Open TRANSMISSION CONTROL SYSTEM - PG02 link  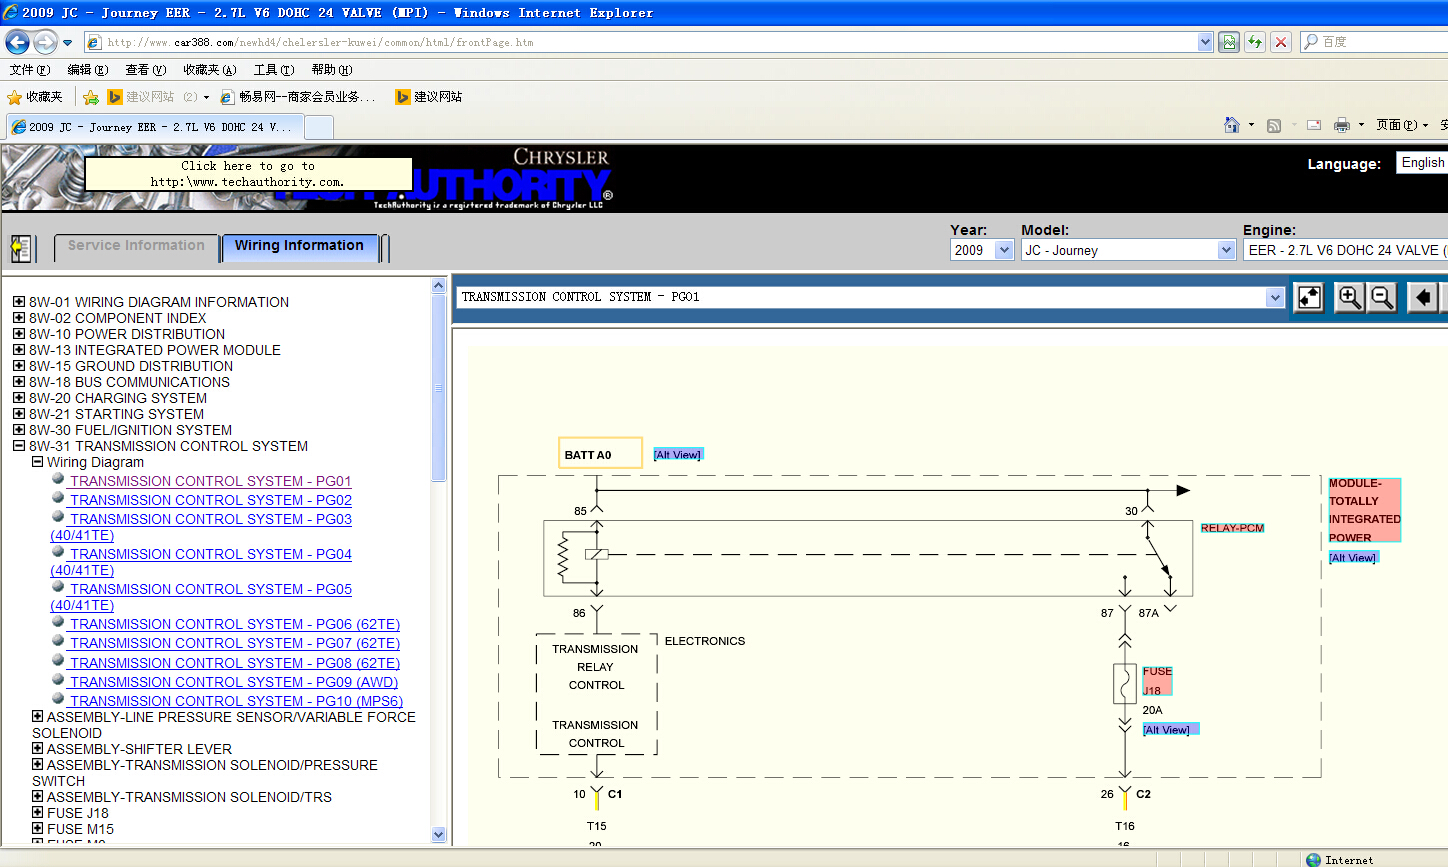(x=211, y=500)
